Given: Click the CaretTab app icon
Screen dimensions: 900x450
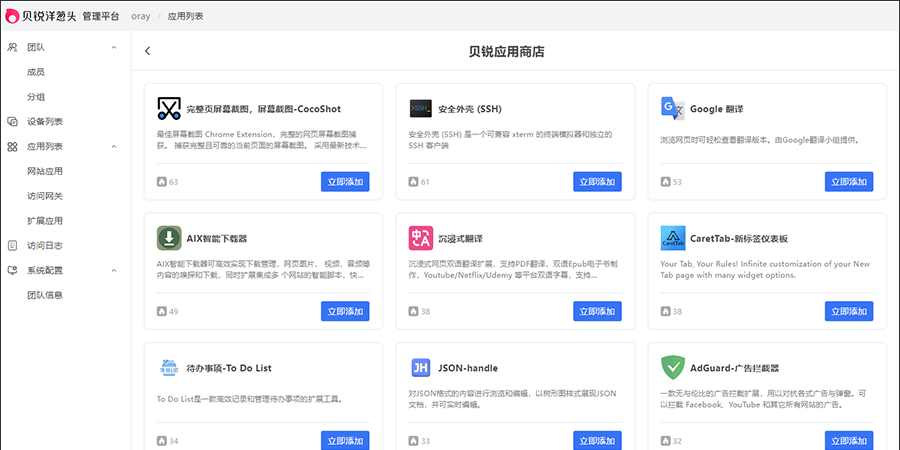Looking at the screenshot, I should click(x=672, y=238).
